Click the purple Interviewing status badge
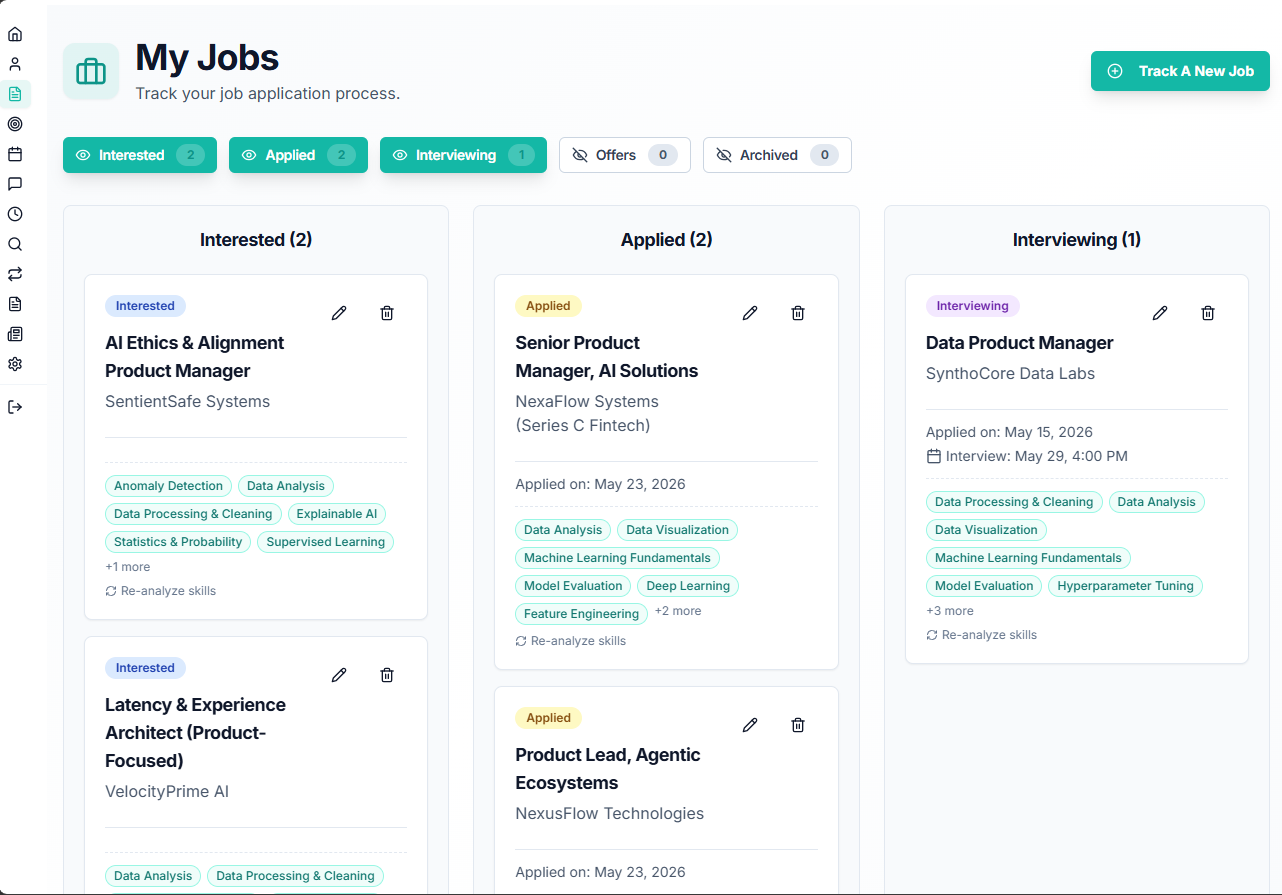Screen dimensions: 1282x895 pos(973,306)
